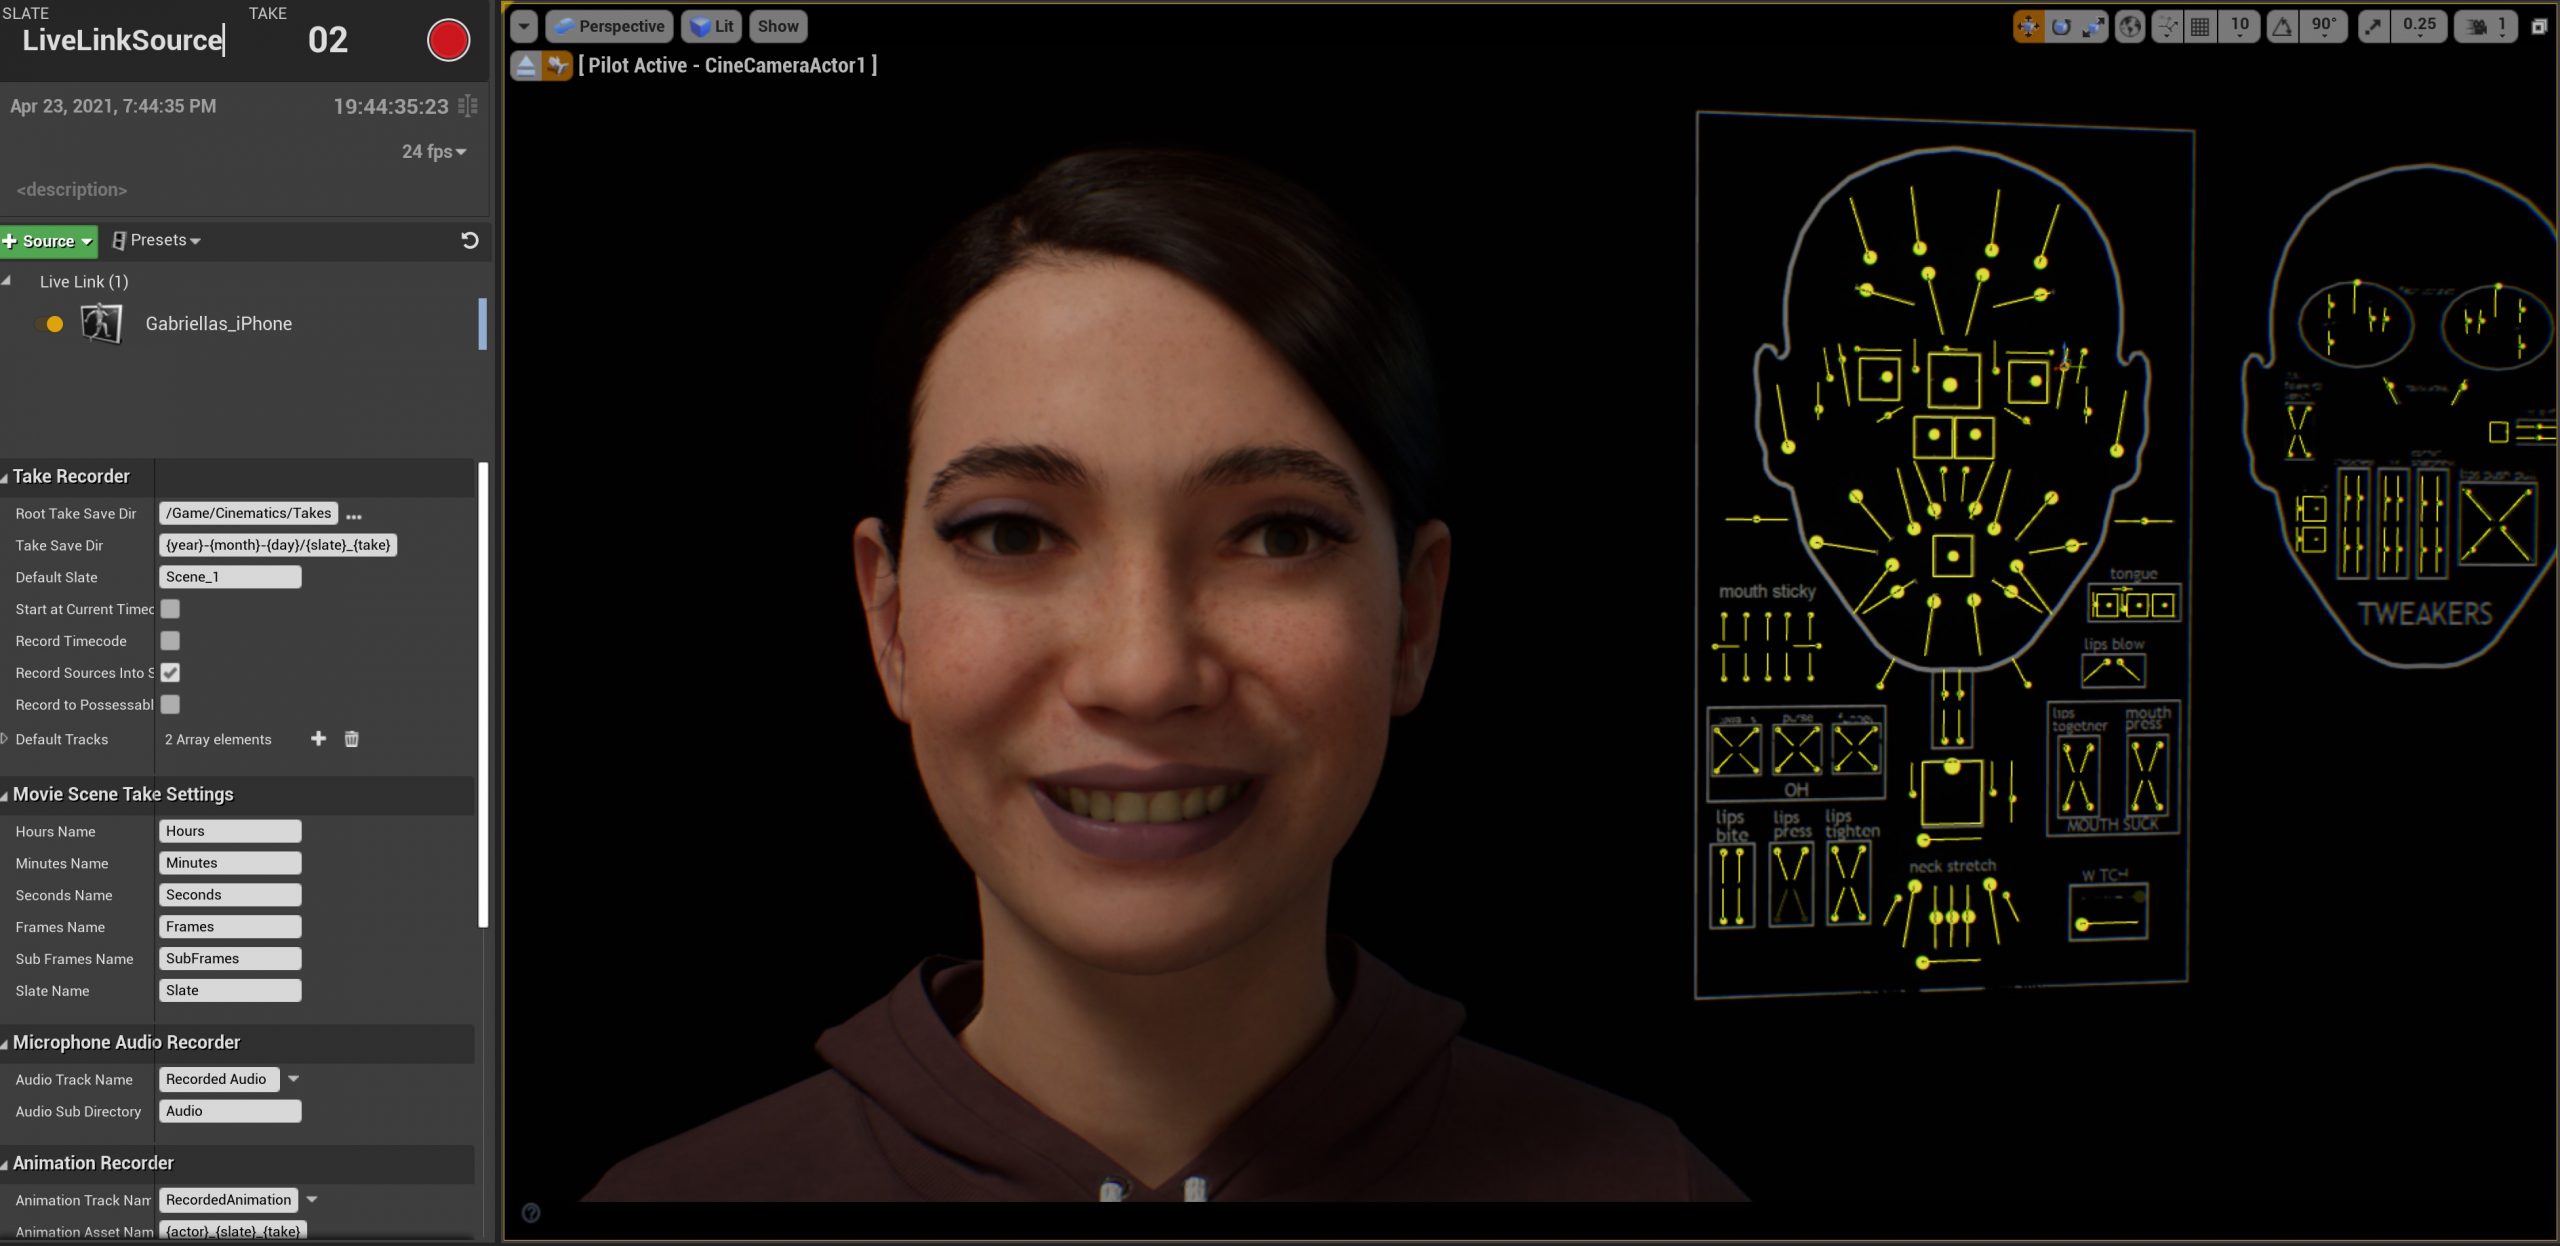
Task: Enable the Record Timecode checkbox
Action: pos(170,640)
